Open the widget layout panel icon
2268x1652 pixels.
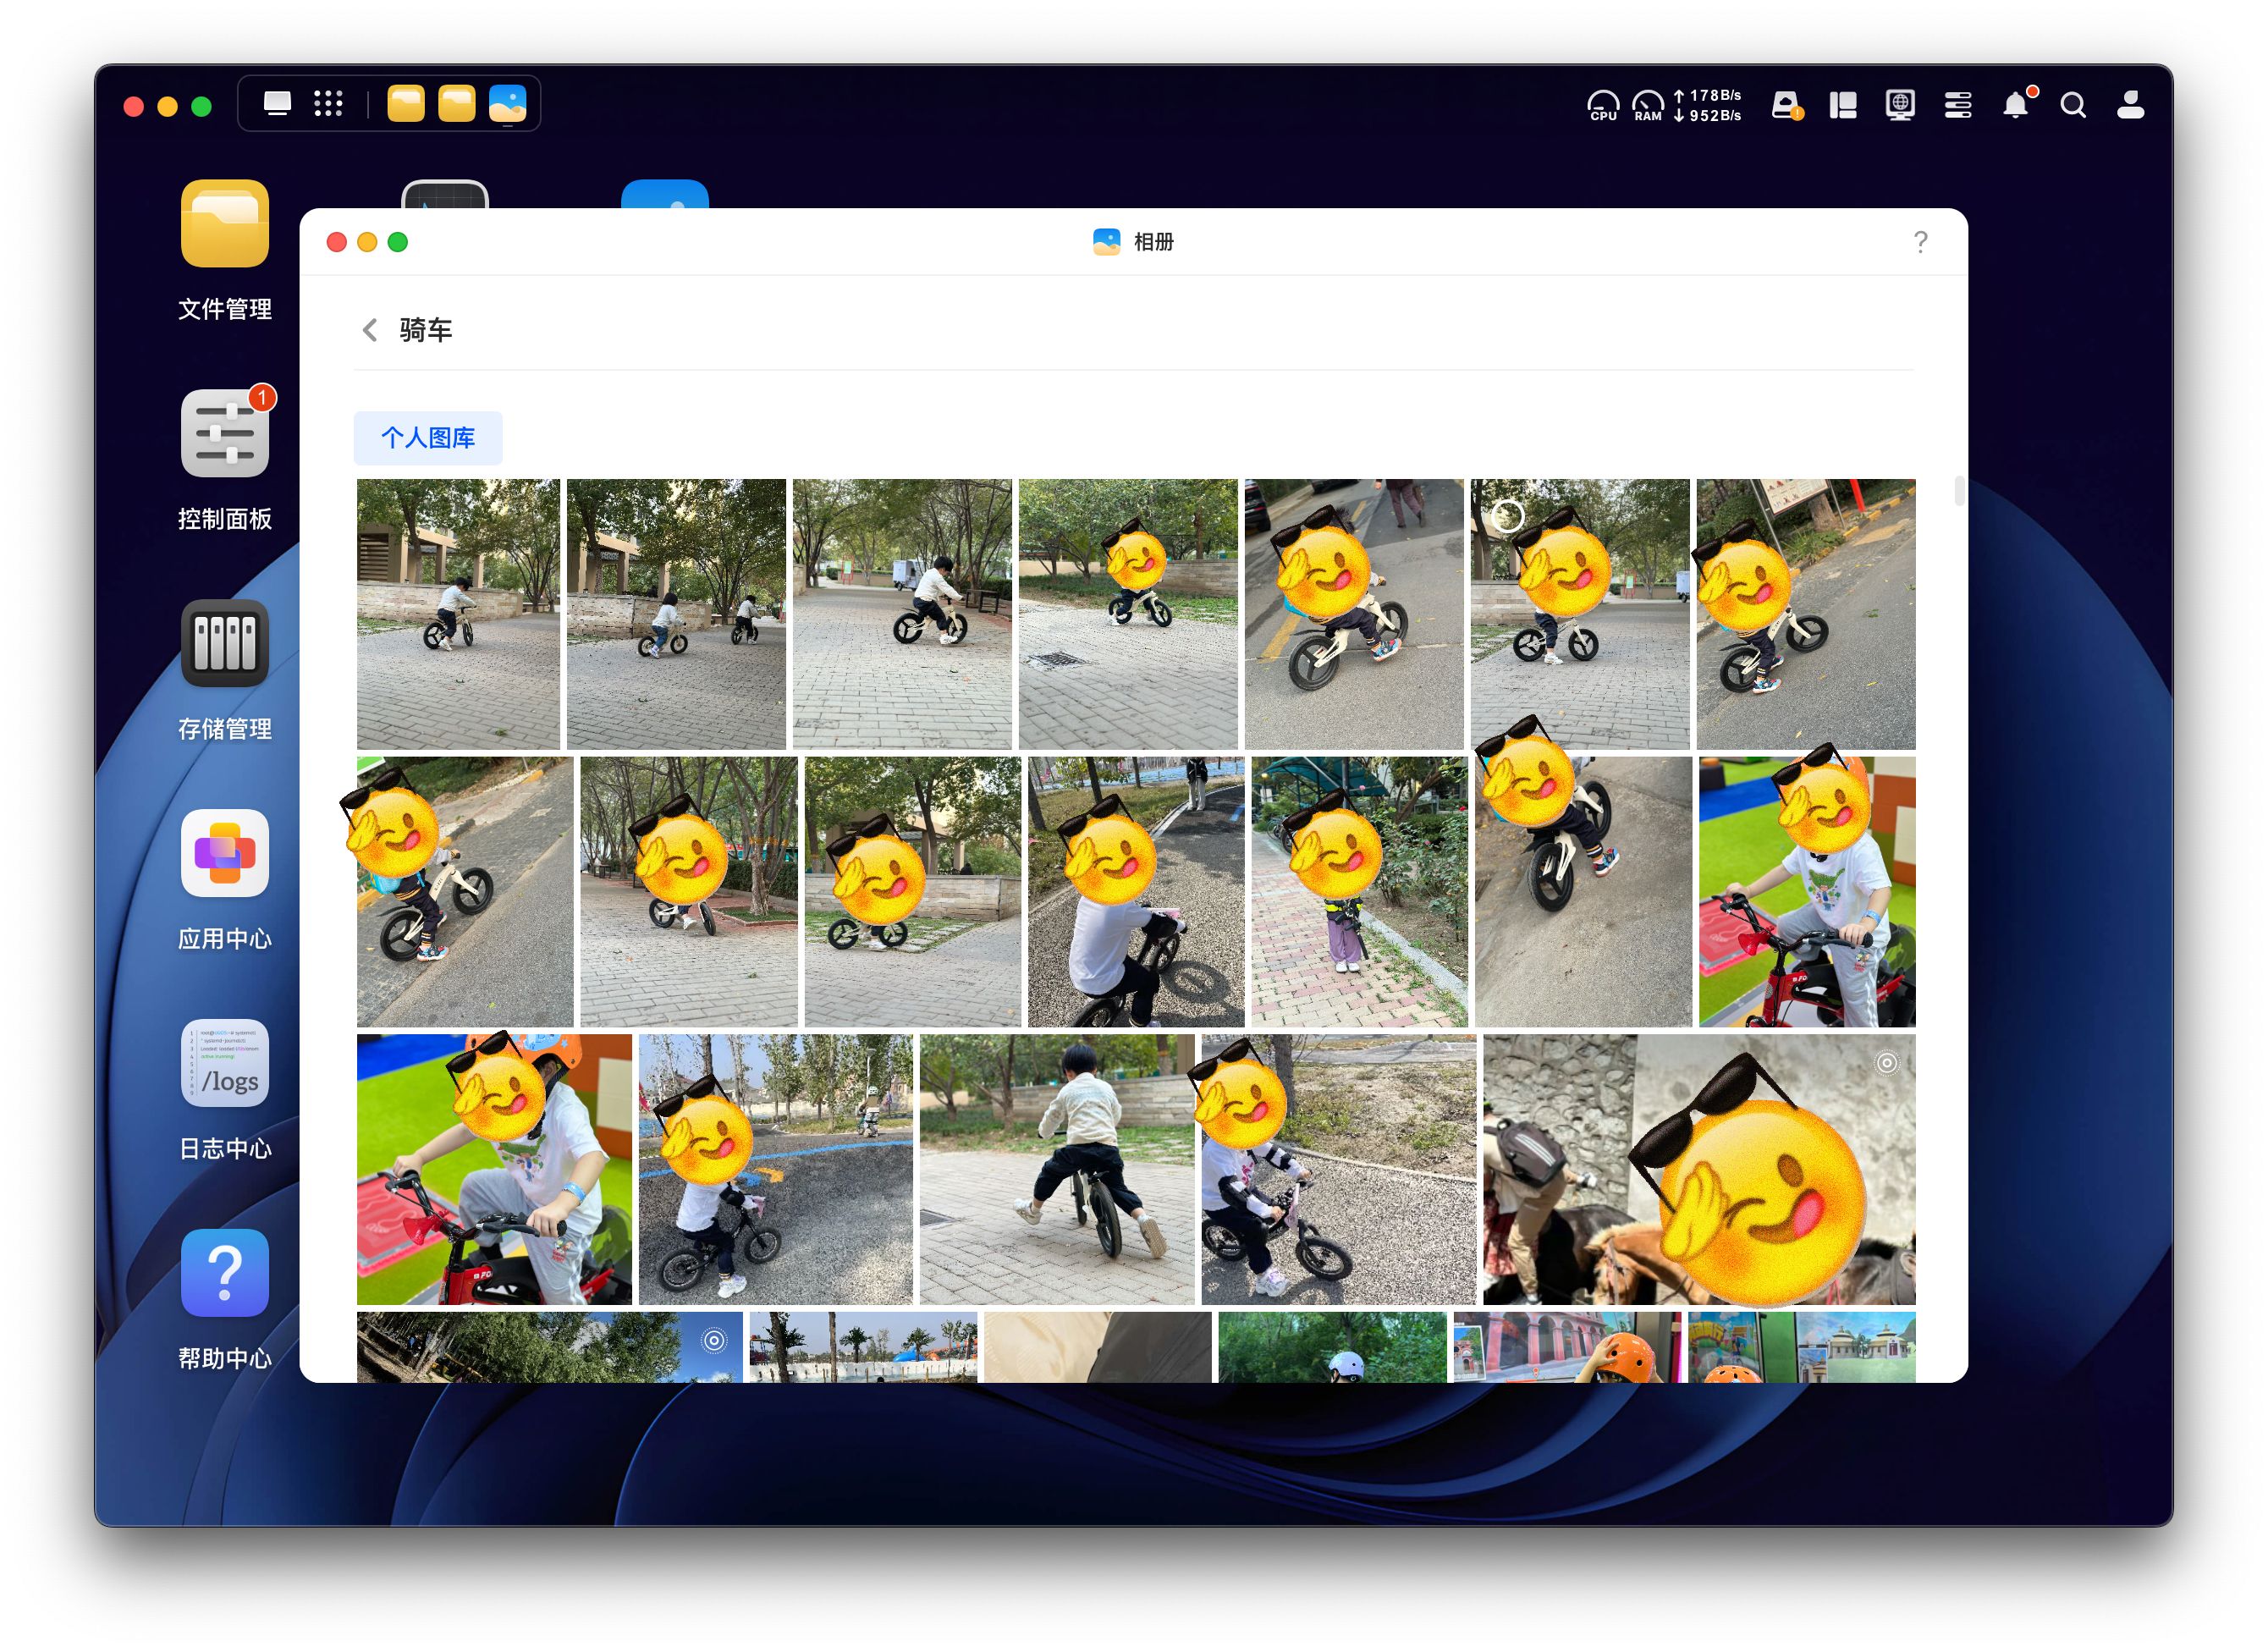tap(1843, 105)
